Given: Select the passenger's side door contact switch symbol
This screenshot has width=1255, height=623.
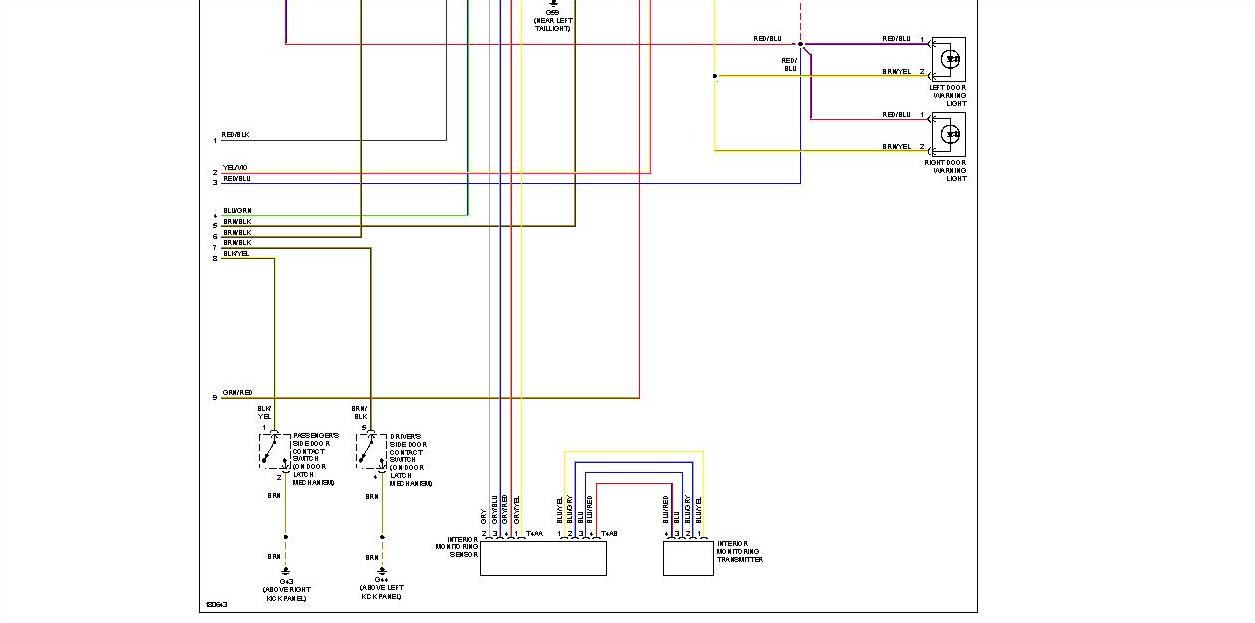Looking at the screenshot, I should (274, 451).
